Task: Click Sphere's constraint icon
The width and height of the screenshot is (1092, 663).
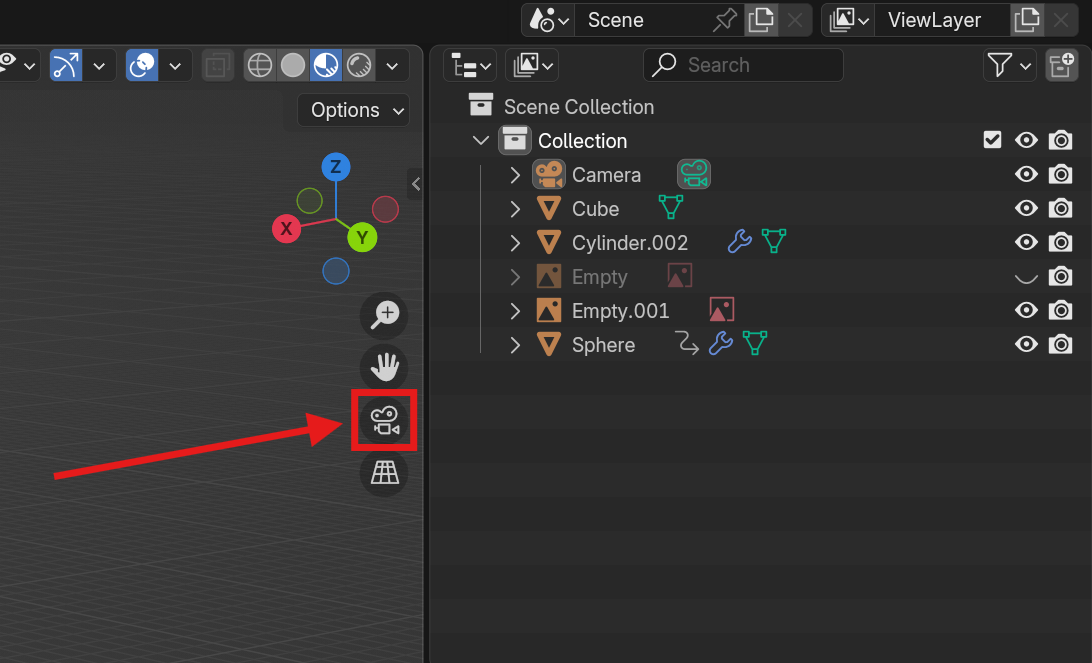Action: pos(687,343)
